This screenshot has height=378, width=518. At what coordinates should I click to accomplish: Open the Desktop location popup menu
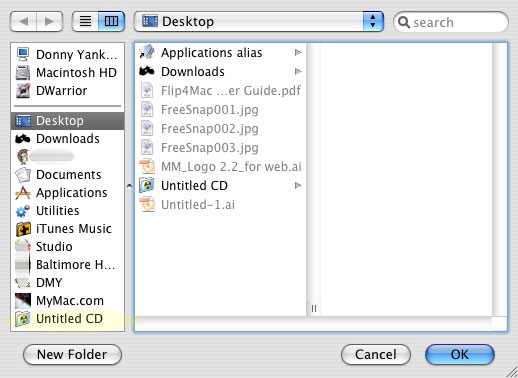click(259, 22)
